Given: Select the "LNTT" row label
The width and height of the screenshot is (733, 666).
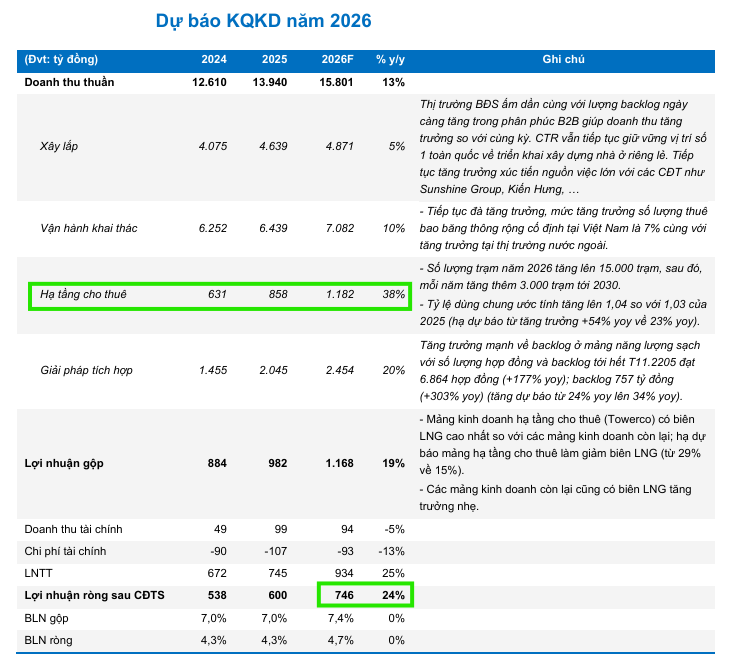Looking at the screenshot, I should click(40, 573).
